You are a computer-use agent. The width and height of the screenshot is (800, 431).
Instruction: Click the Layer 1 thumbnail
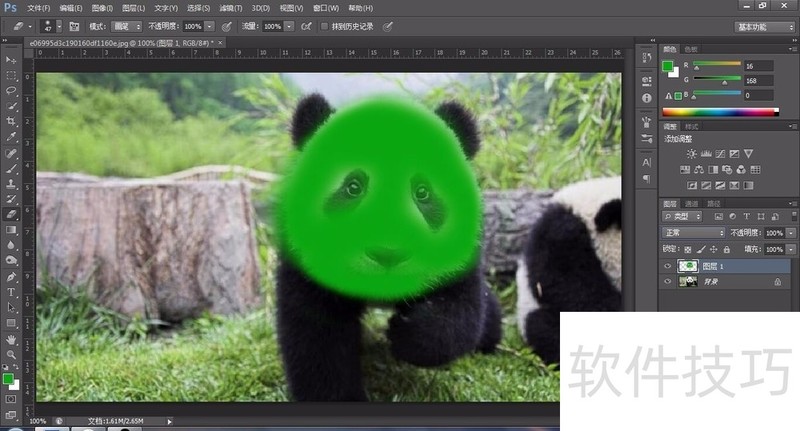point(687,266)
